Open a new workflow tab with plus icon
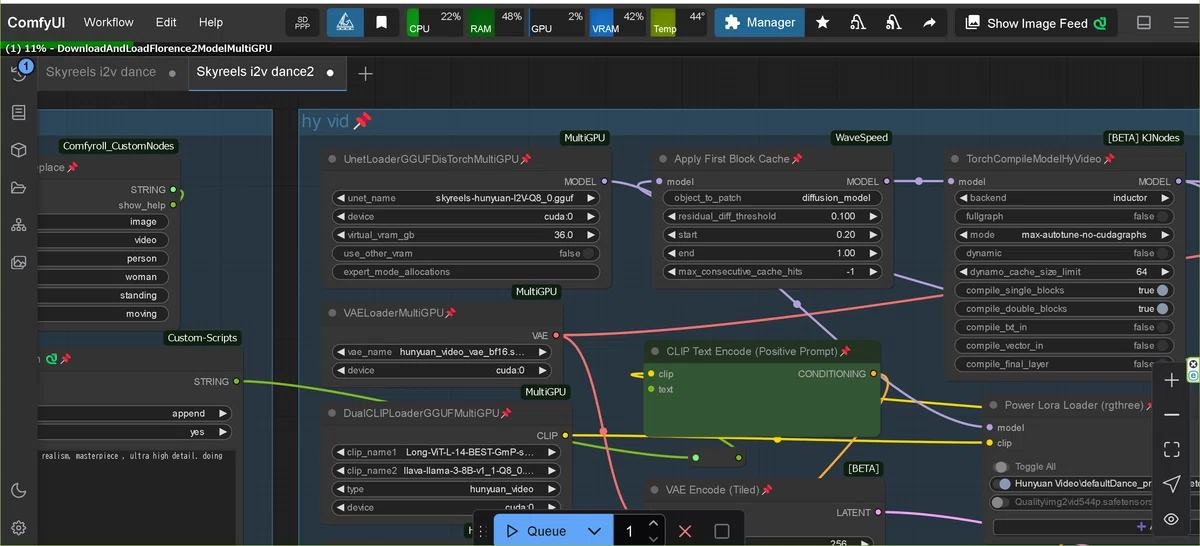Screen dimensions: 1200x546 [366, 73]
